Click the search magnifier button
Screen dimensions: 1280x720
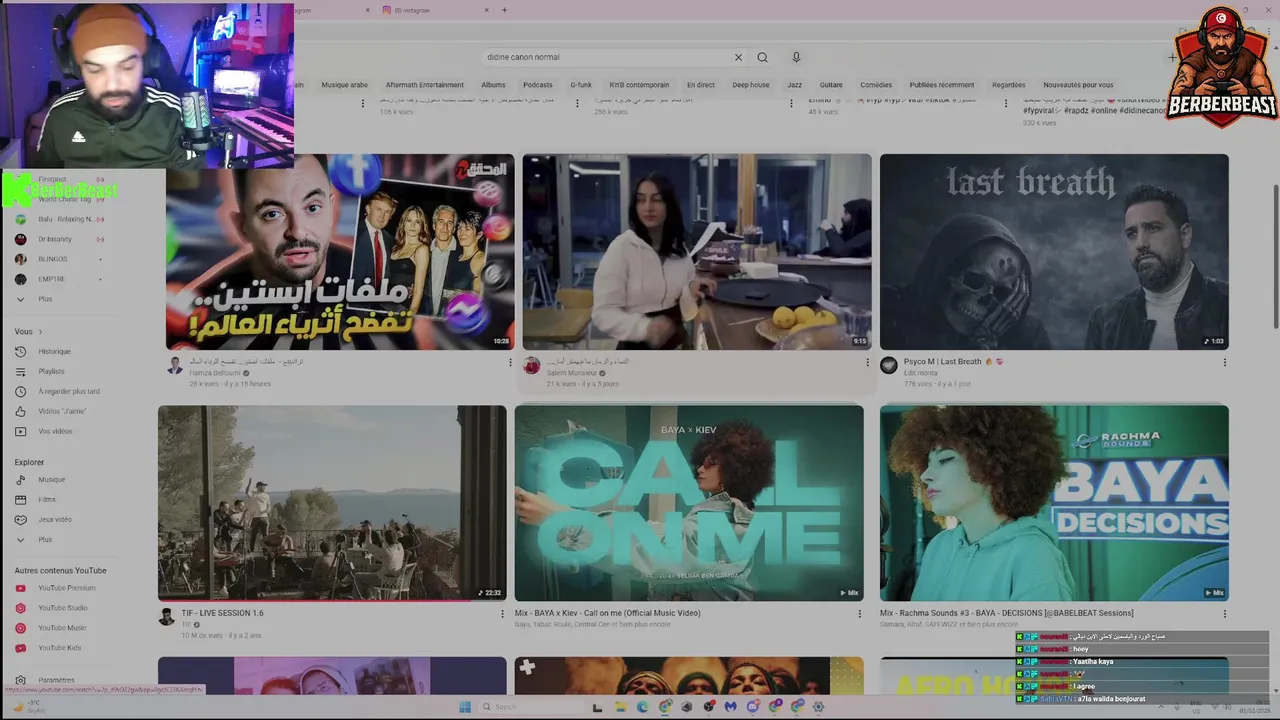point(762,57)
